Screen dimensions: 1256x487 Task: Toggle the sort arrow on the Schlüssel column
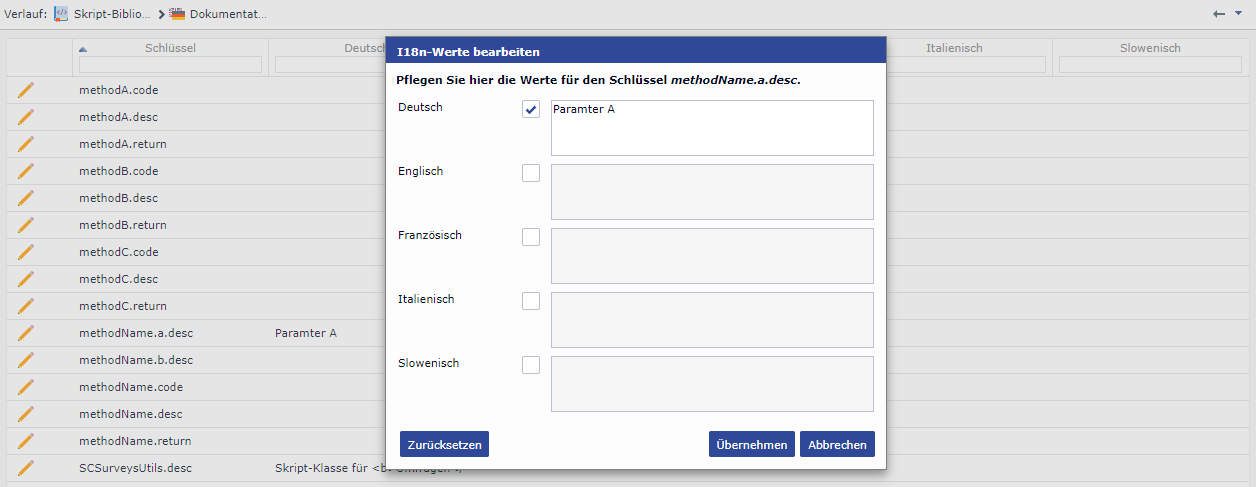pos(83,48)
